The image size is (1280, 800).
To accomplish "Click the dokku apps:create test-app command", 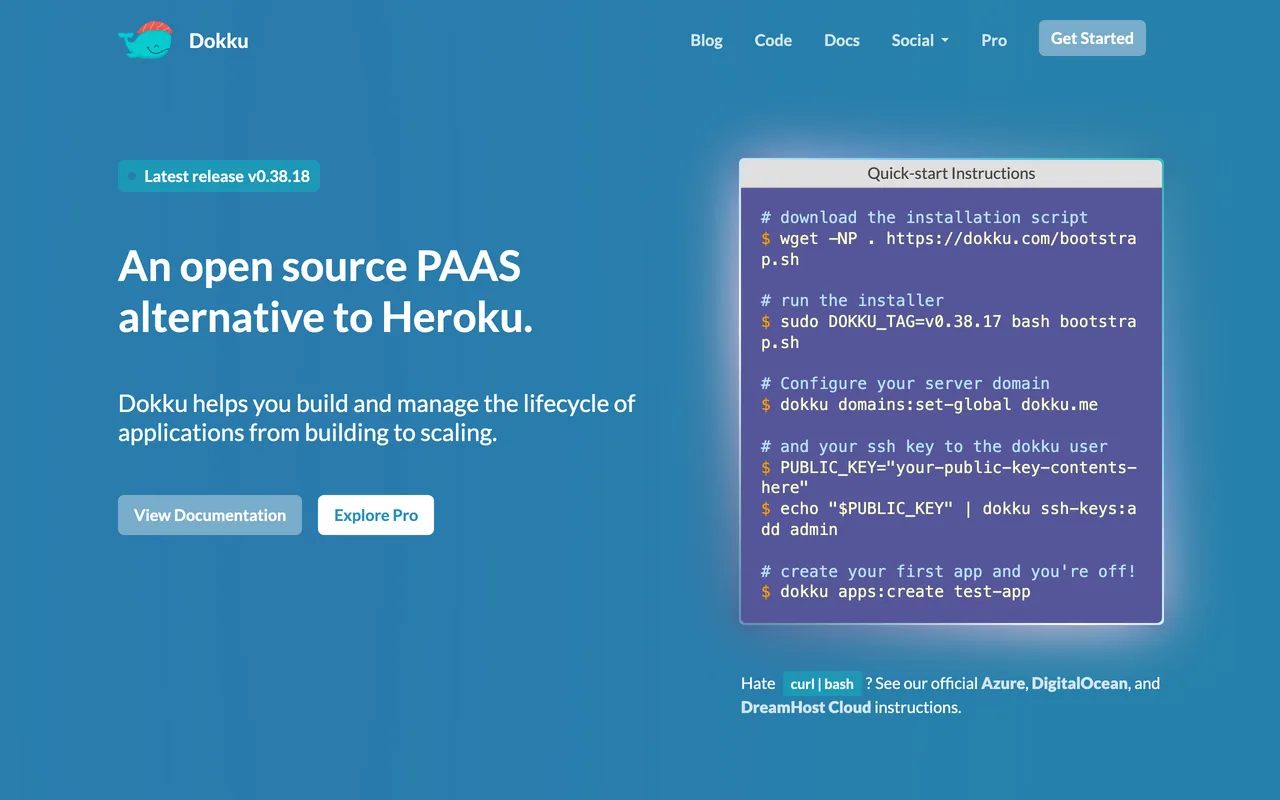I will point(895,592).
